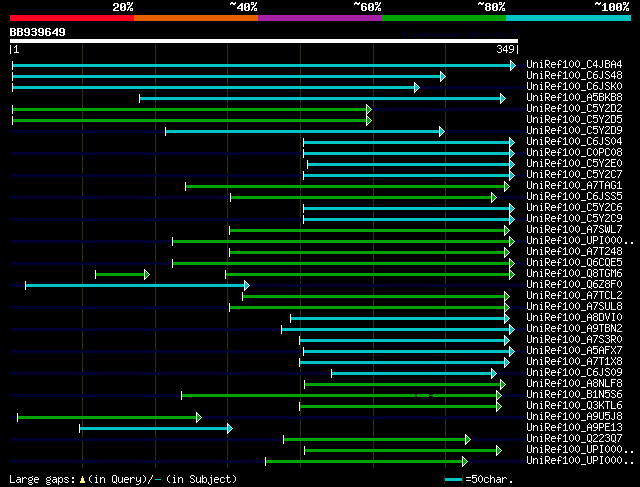This screenshot has height=487, width=640.
Task: Click the UniRef100_A9PE13 label
Action: pos(574,428)
